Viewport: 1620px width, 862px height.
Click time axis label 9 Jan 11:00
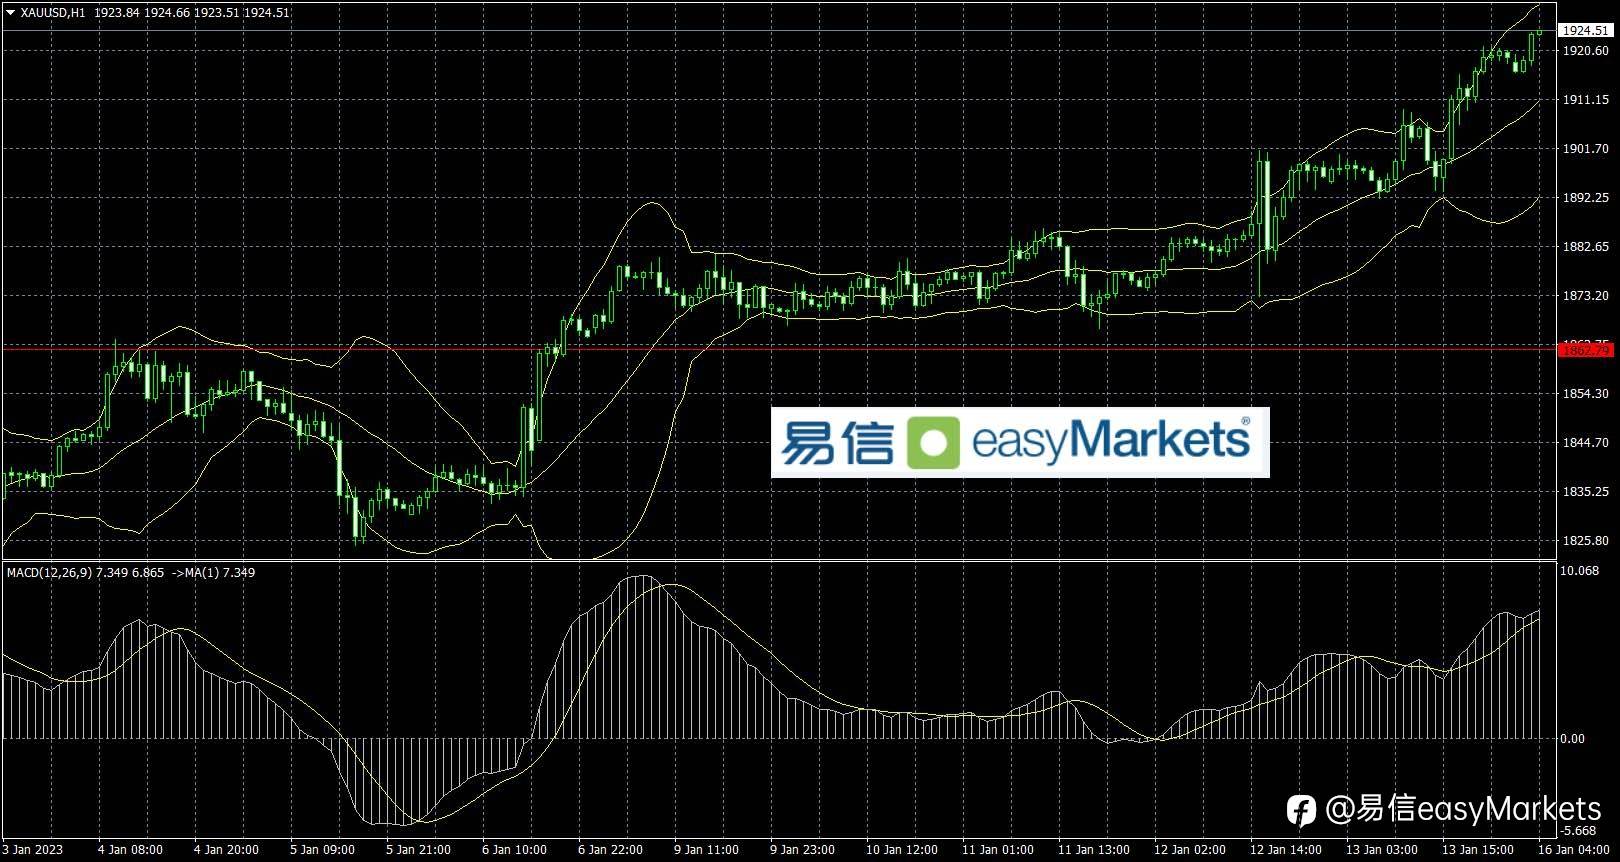(x=706, y=850)
